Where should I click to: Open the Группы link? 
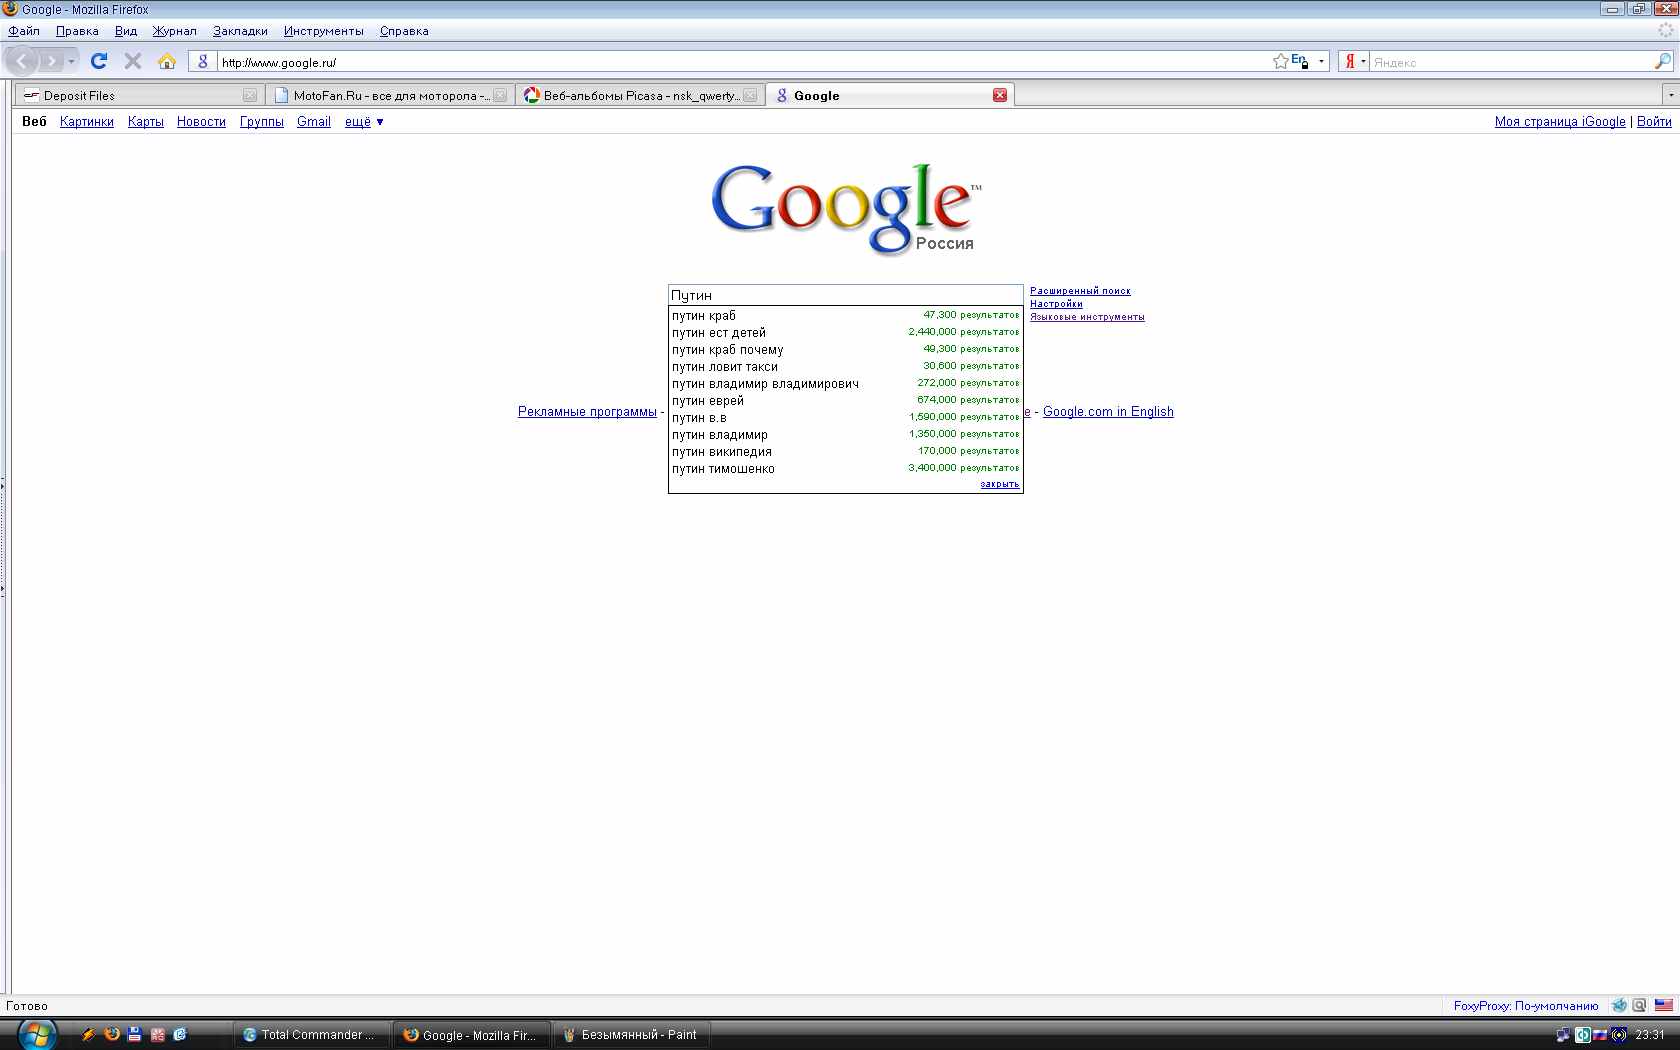tap(262, 122)
